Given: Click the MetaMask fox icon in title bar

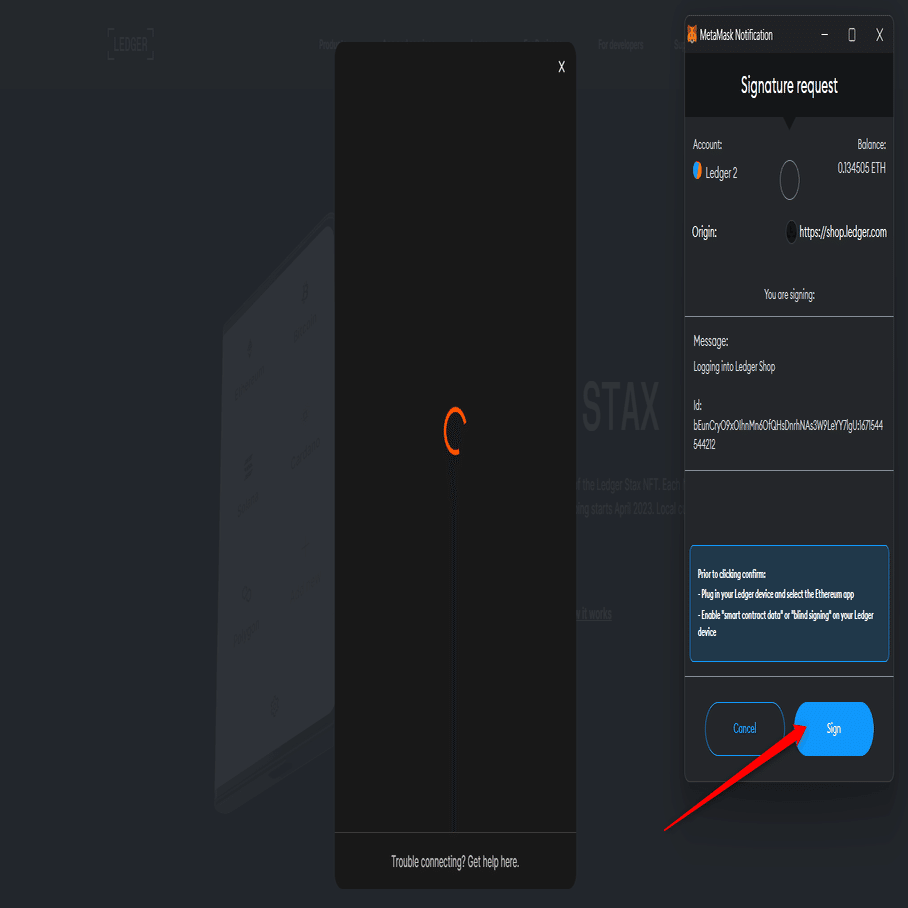Looking at the screenshot, I should tap(692, 34).
